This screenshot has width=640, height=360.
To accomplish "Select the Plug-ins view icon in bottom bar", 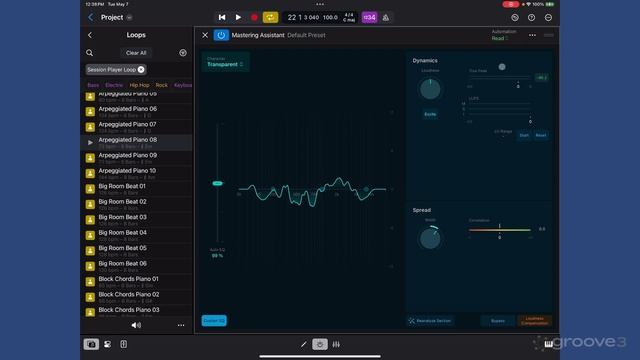I will point(320,344).
